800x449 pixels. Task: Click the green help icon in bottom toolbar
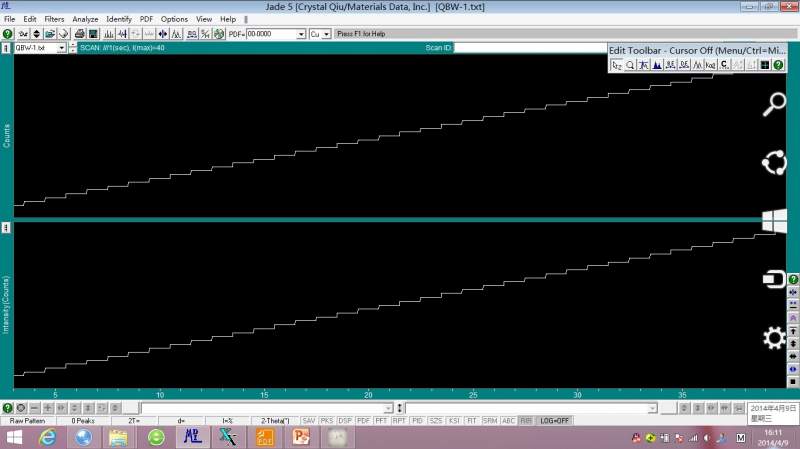pyautogui.click(x=7, y=408)
